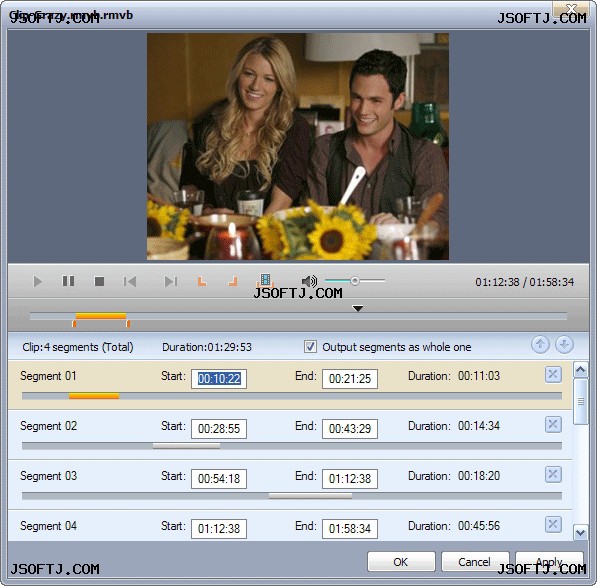Edit Segment 02 Start time field
The width and height of the screenshot is (597, 586).
pos(219,429)
